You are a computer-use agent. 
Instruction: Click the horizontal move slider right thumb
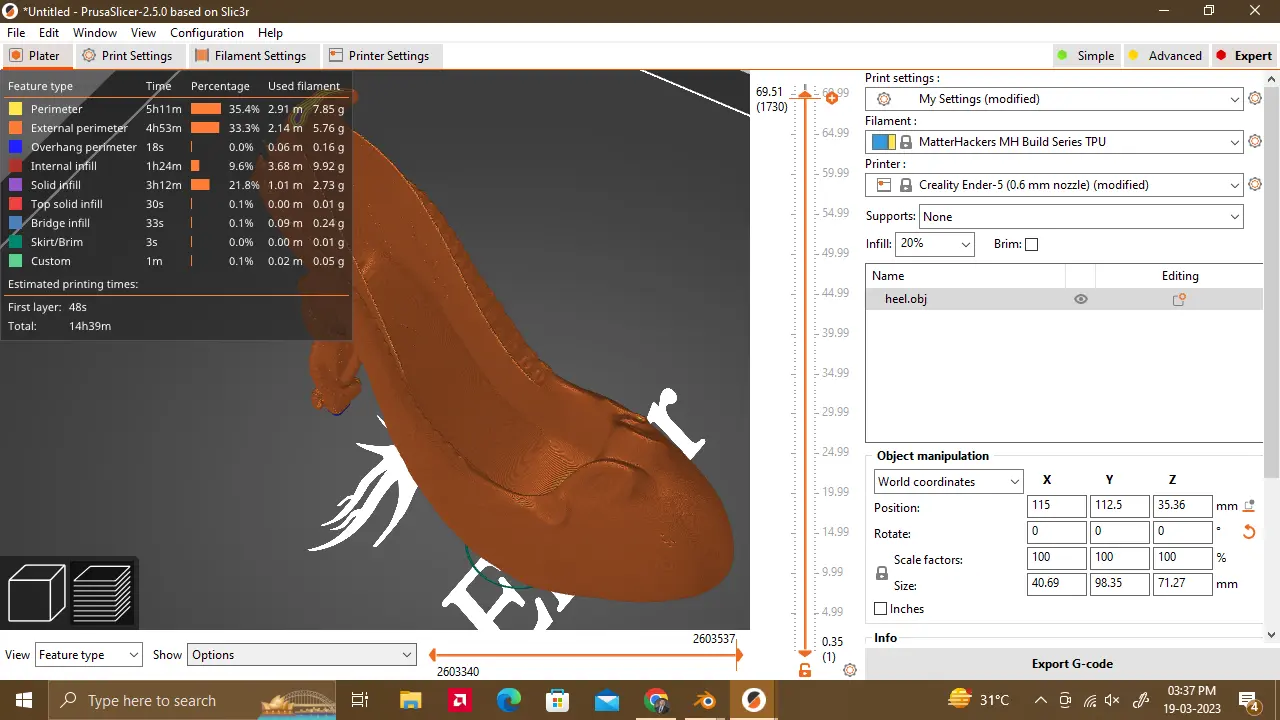[738, 655]
